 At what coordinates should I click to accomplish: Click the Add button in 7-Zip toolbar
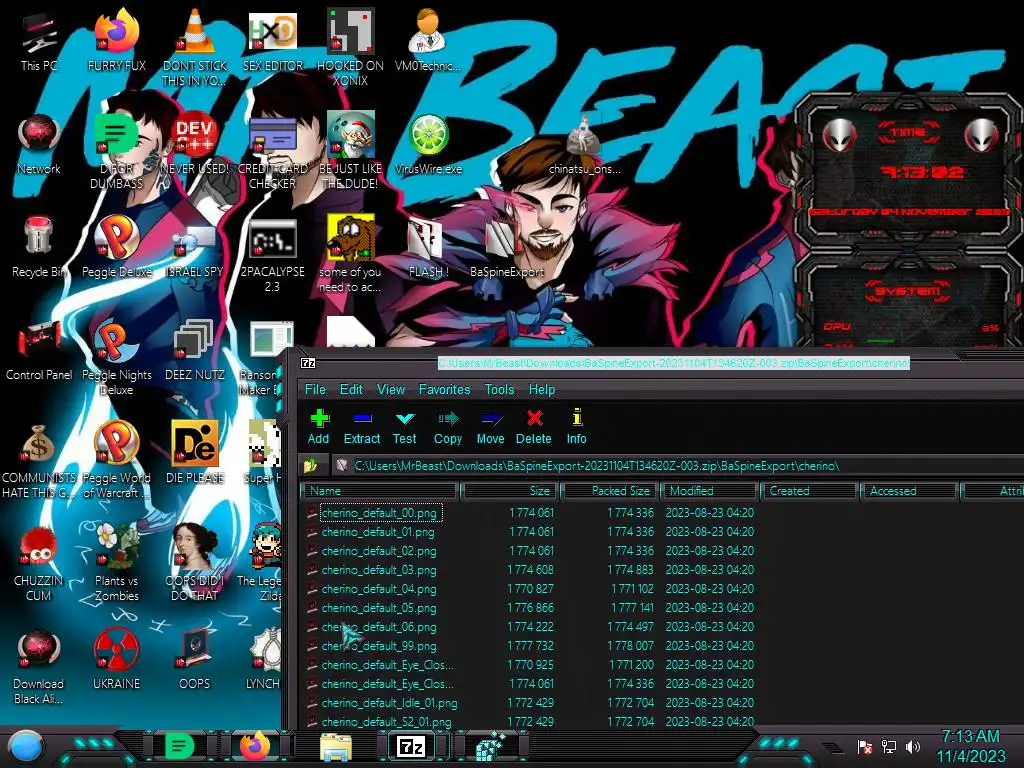(319, 426)
